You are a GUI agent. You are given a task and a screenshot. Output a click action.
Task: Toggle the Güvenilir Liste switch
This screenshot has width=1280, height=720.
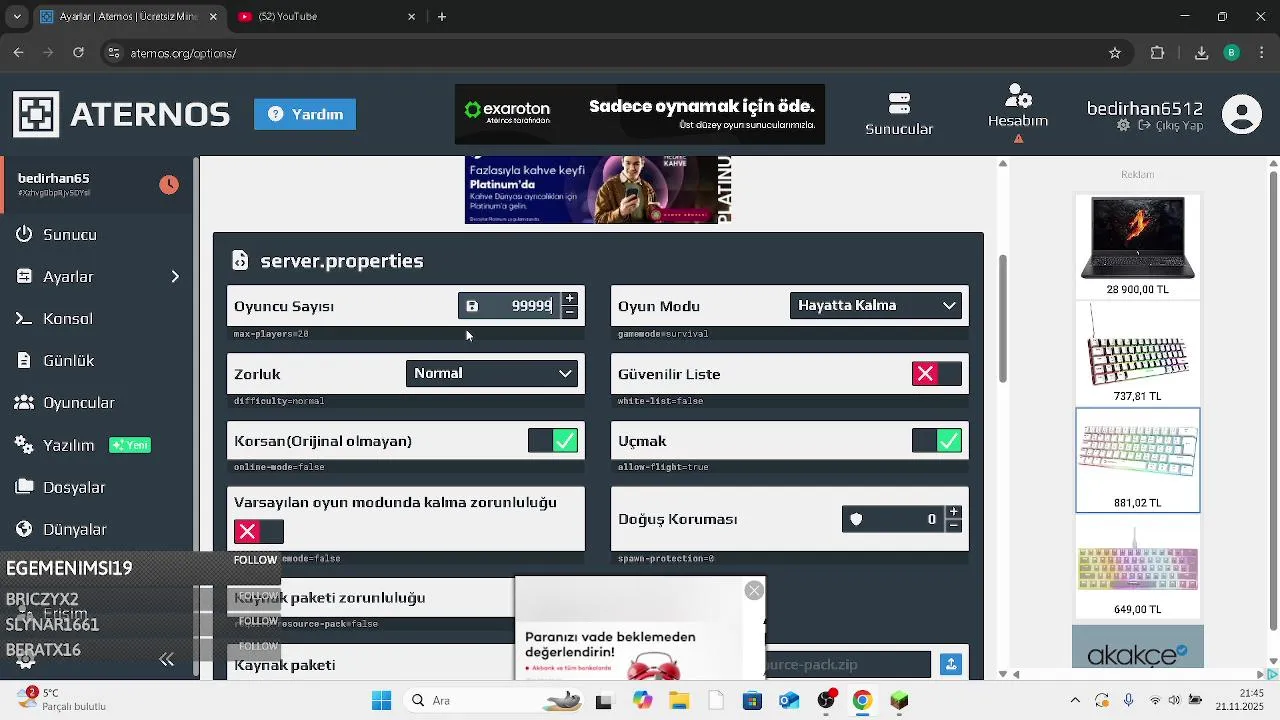[937, 374]
